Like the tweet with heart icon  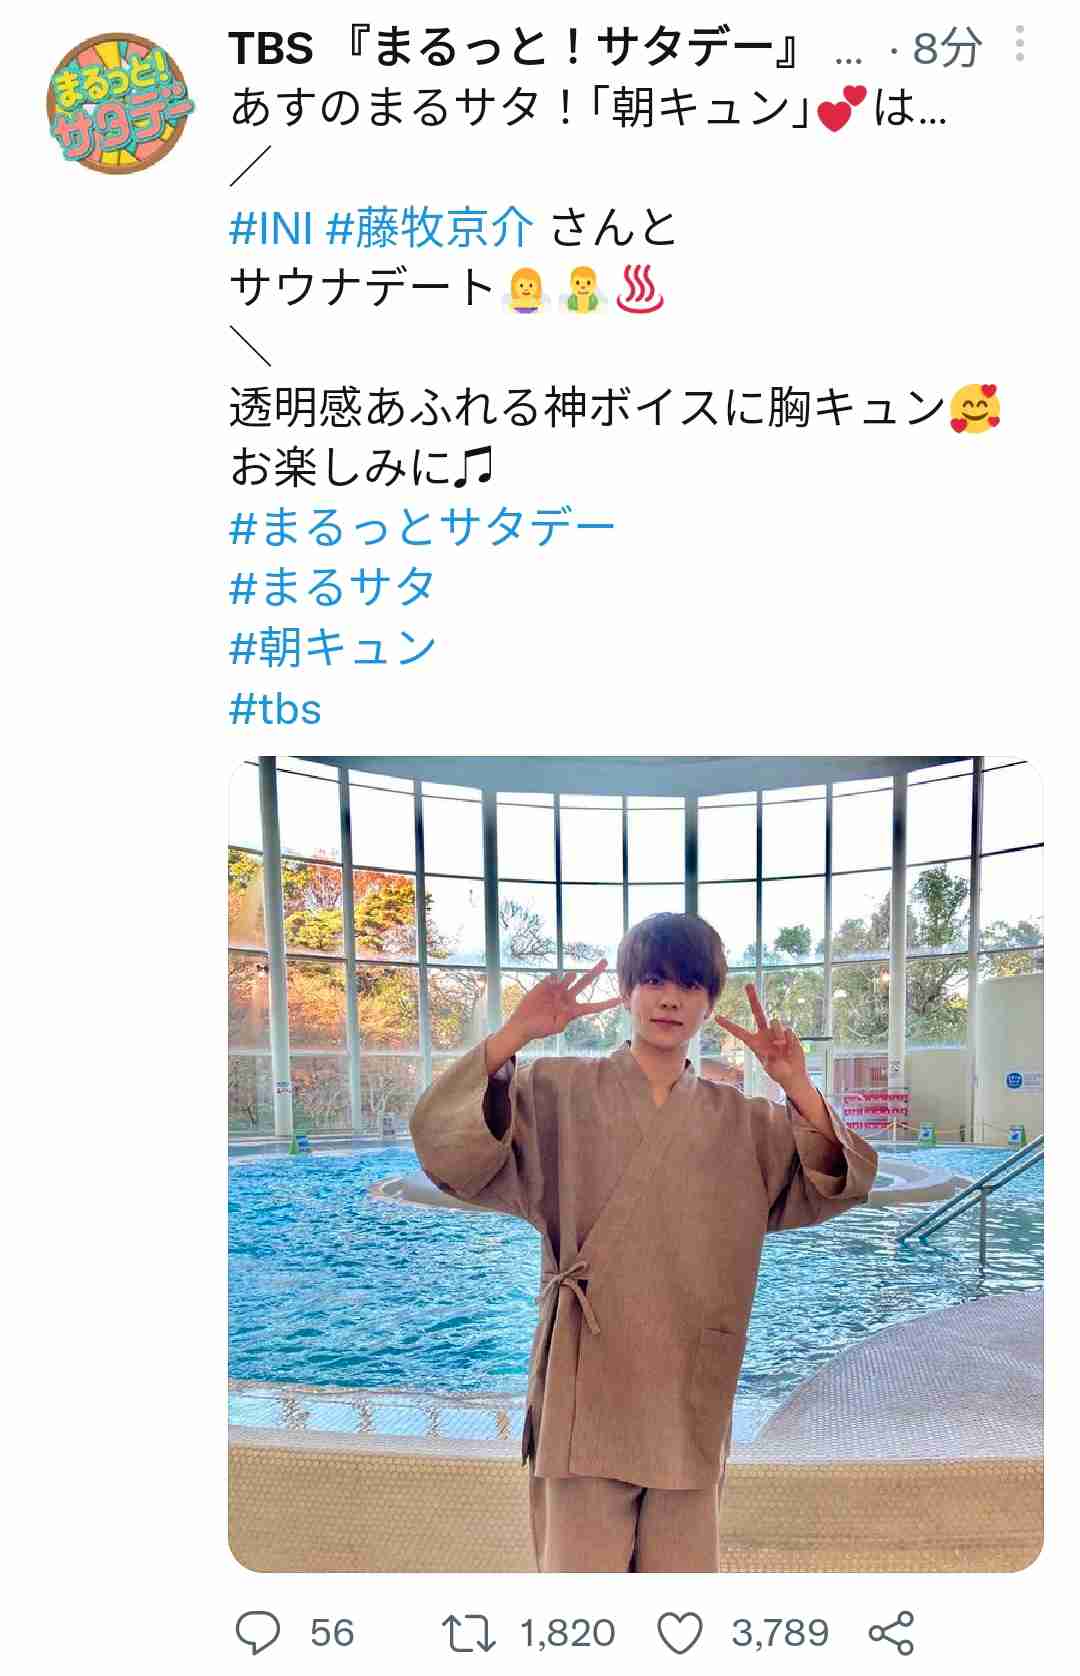680,1632
